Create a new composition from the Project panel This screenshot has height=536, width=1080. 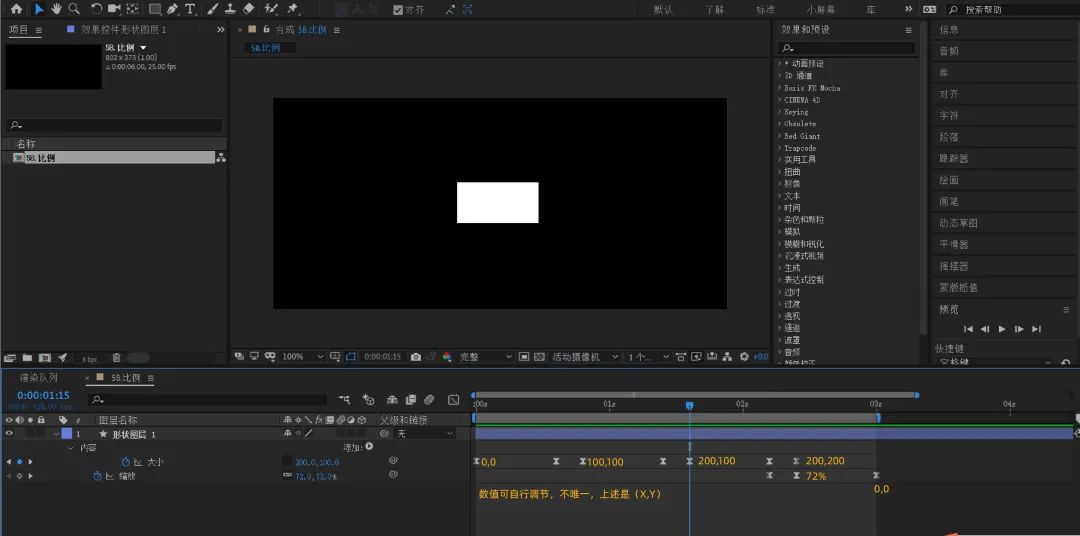pos(45,358)
